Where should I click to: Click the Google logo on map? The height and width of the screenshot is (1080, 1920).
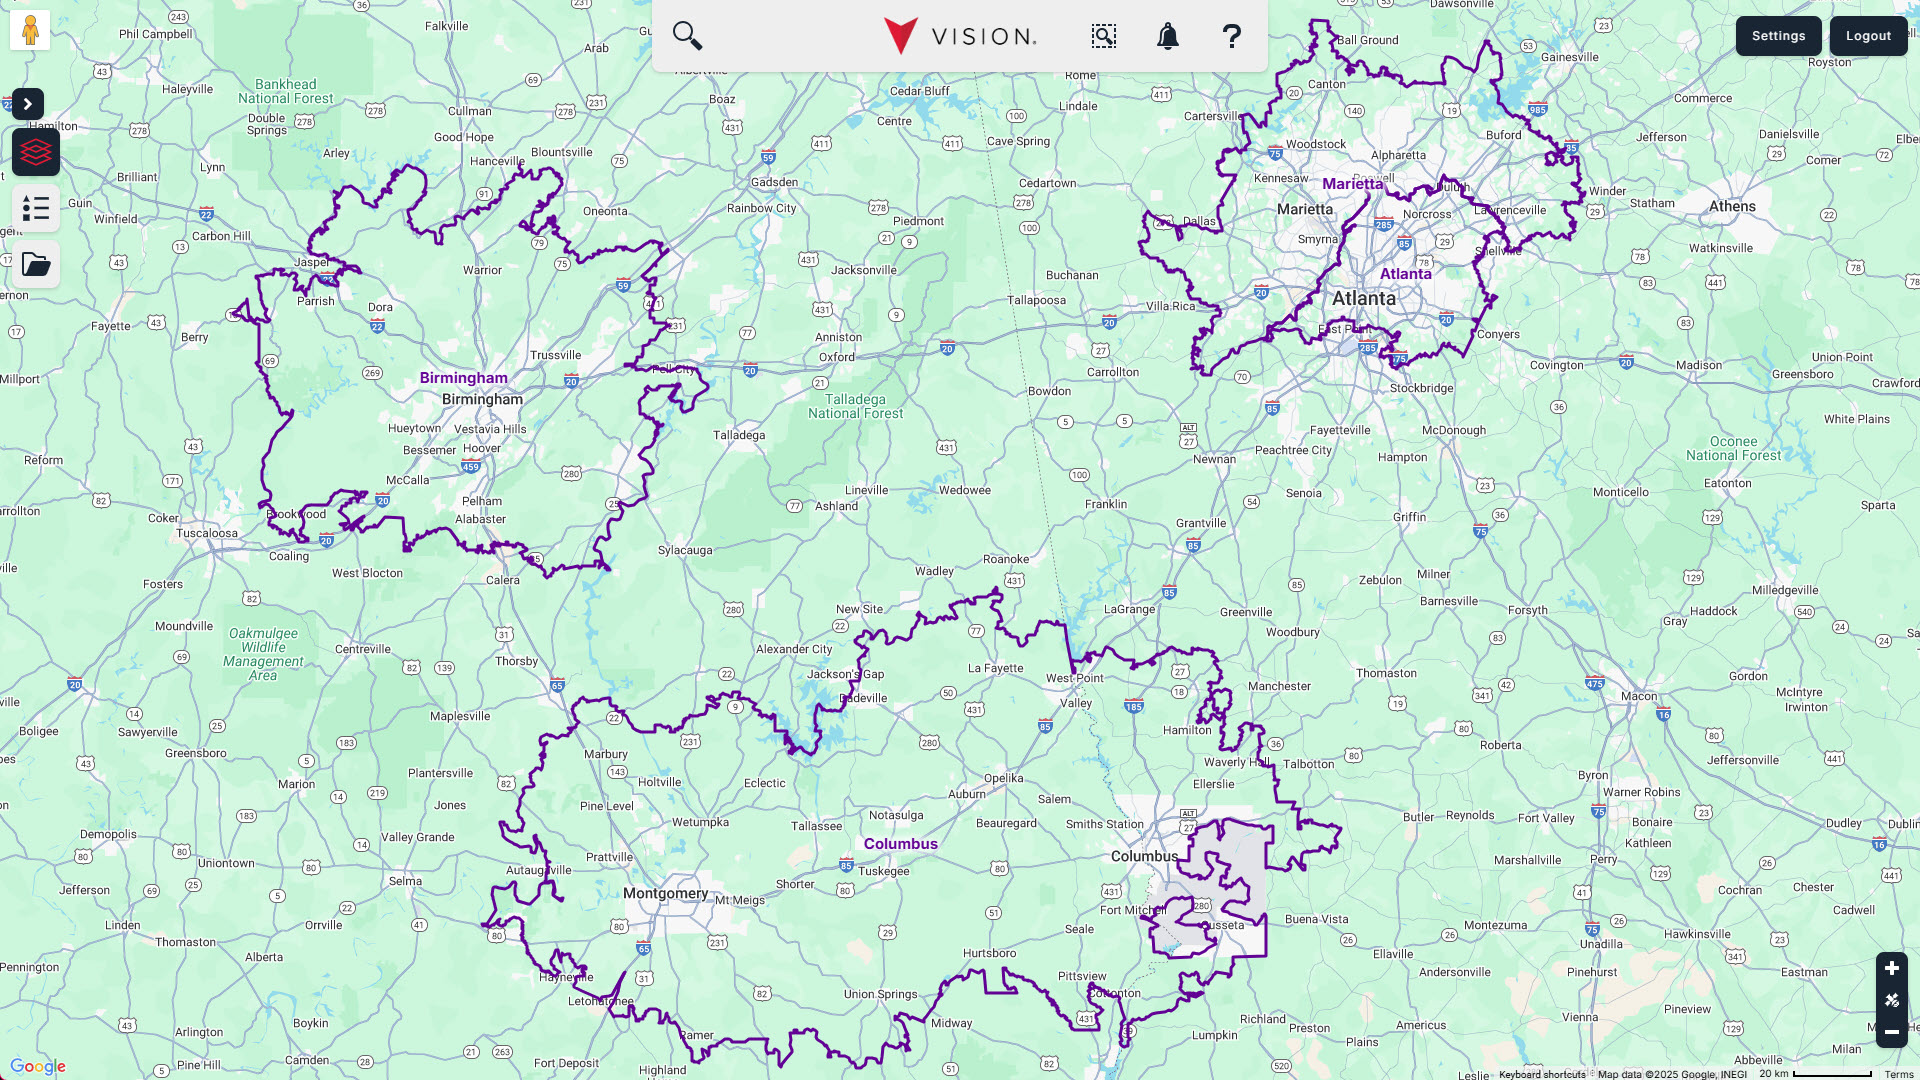click(38, 1066)
